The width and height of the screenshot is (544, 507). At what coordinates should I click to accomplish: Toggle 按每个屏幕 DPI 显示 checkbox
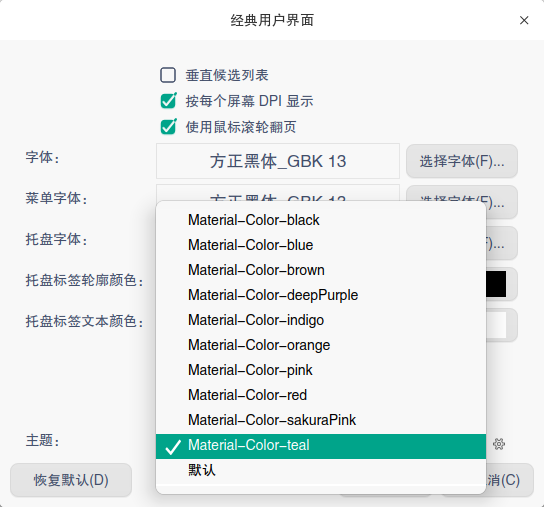pyautogui.click(x=168, y=101)
